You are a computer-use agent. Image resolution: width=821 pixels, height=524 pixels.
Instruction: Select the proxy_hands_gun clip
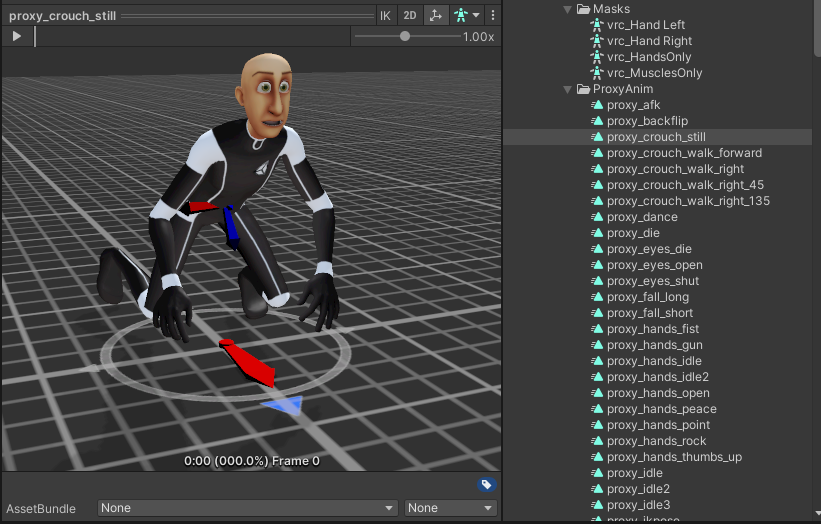[x=654, y=345]
